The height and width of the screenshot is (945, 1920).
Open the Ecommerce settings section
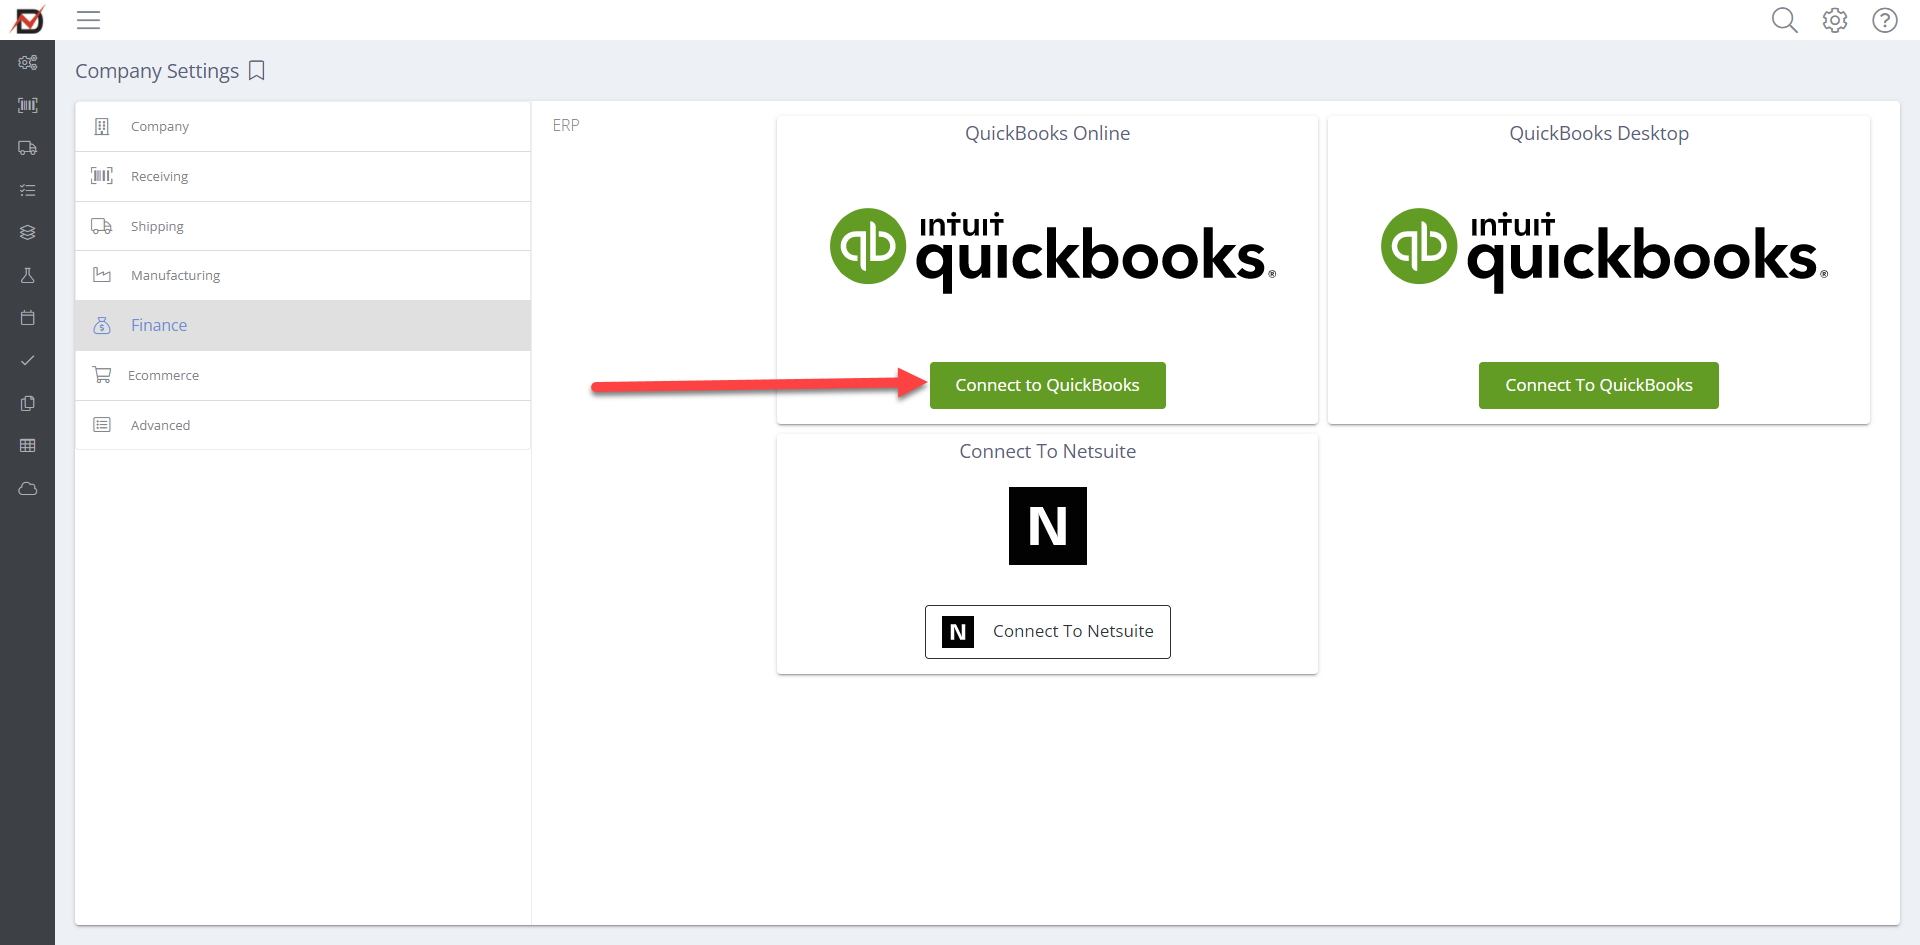tap(303, 375)
